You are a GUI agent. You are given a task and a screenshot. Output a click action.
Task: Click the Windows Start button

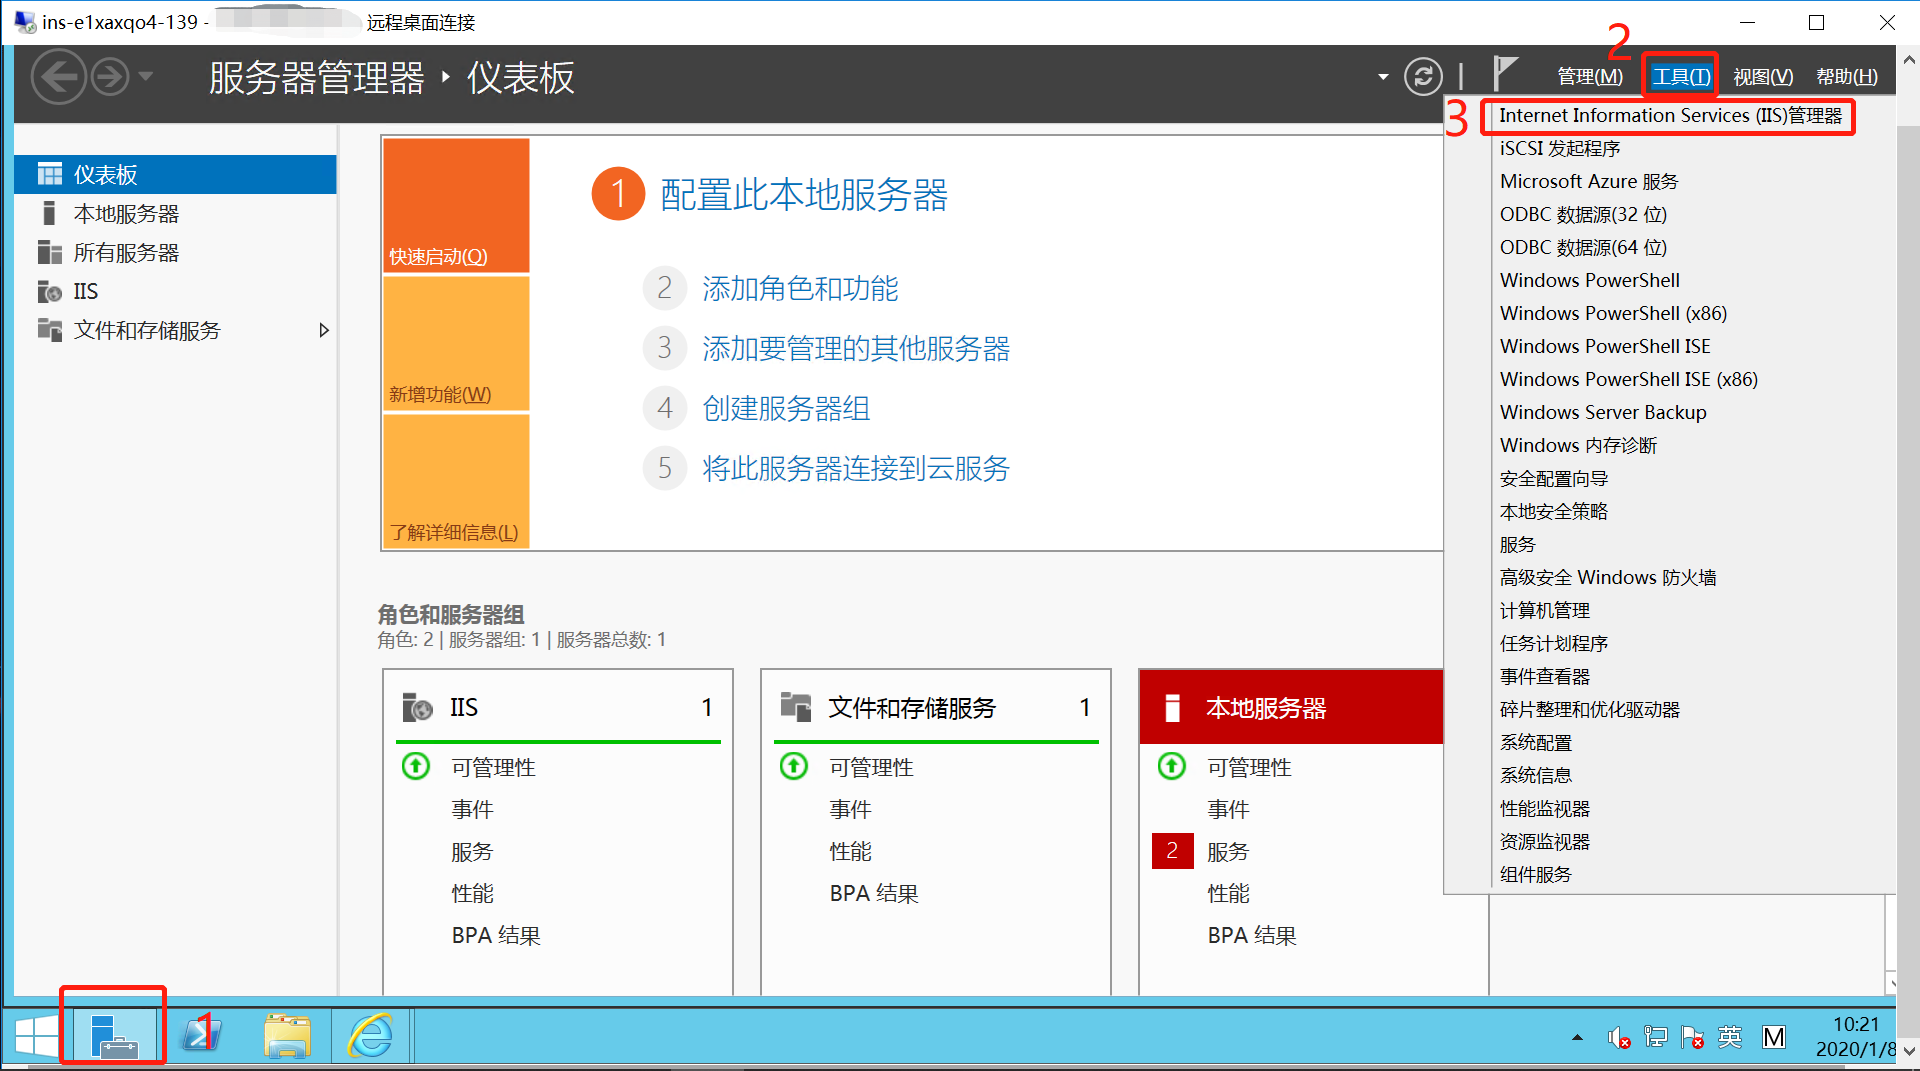[x=35, y=1036]
